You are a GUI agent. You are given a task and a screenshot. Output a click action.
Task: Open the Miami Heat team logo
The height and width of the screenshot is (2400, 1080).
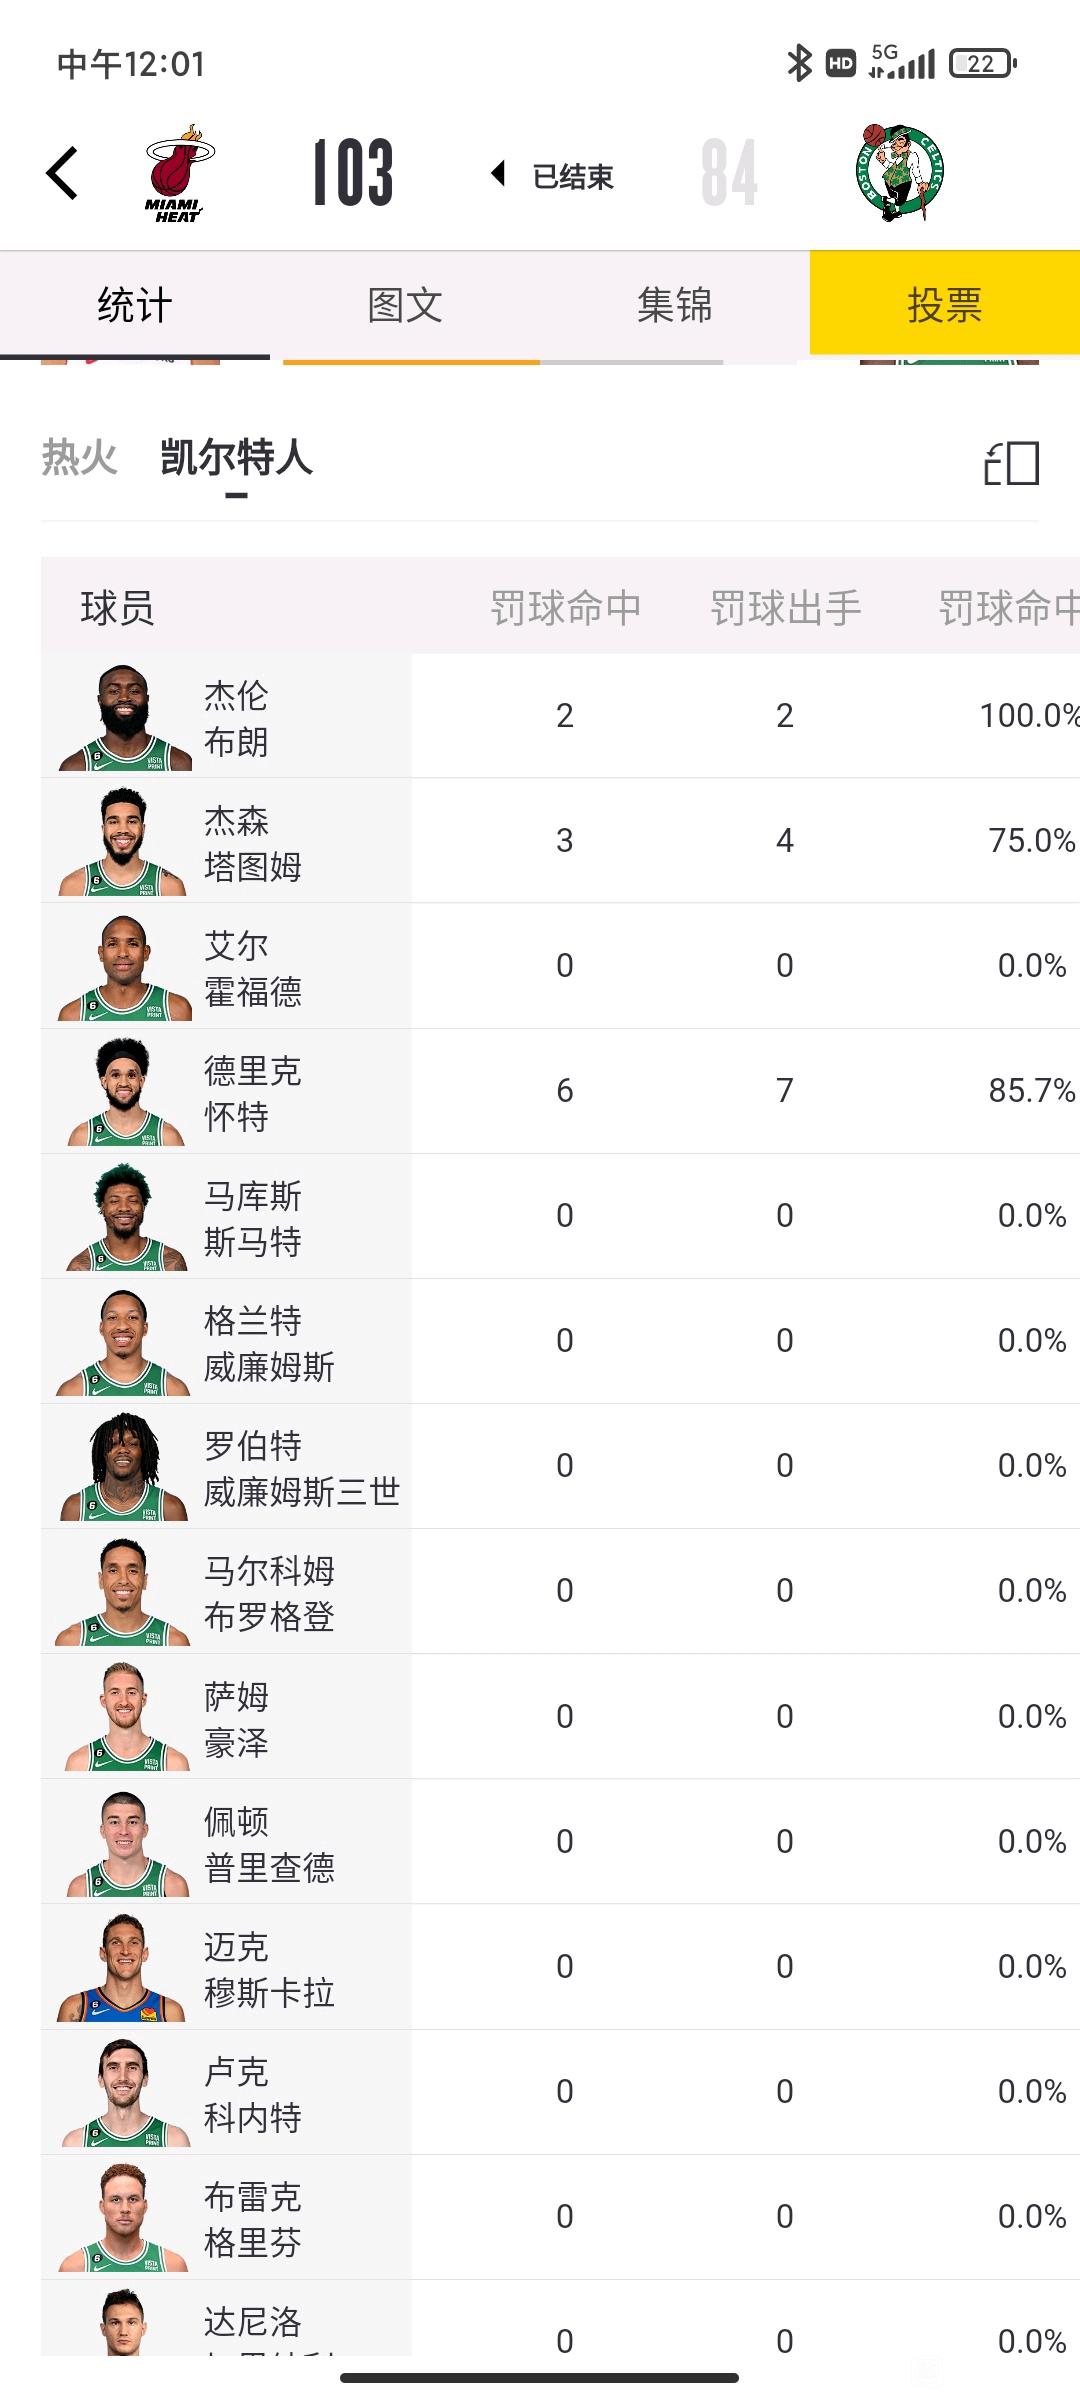[179, 173]
